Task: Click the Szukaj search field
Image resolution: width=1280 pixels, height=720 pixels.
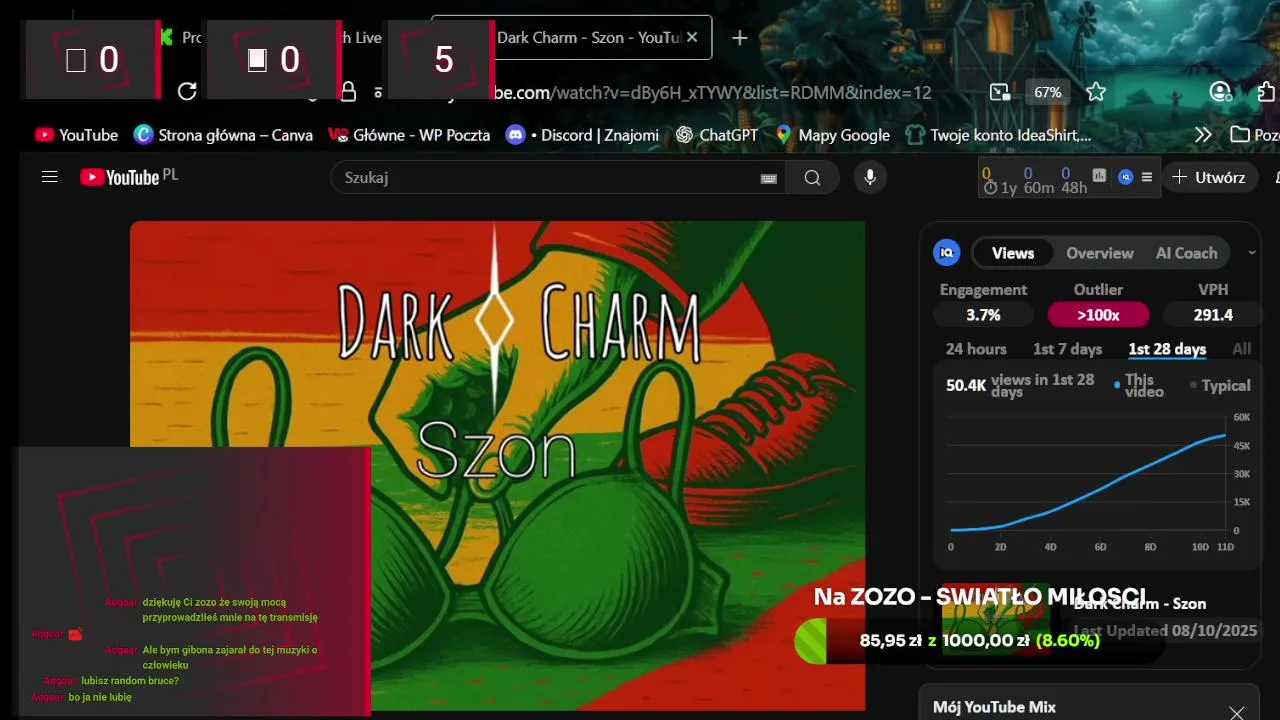Action: coord(545,177)
